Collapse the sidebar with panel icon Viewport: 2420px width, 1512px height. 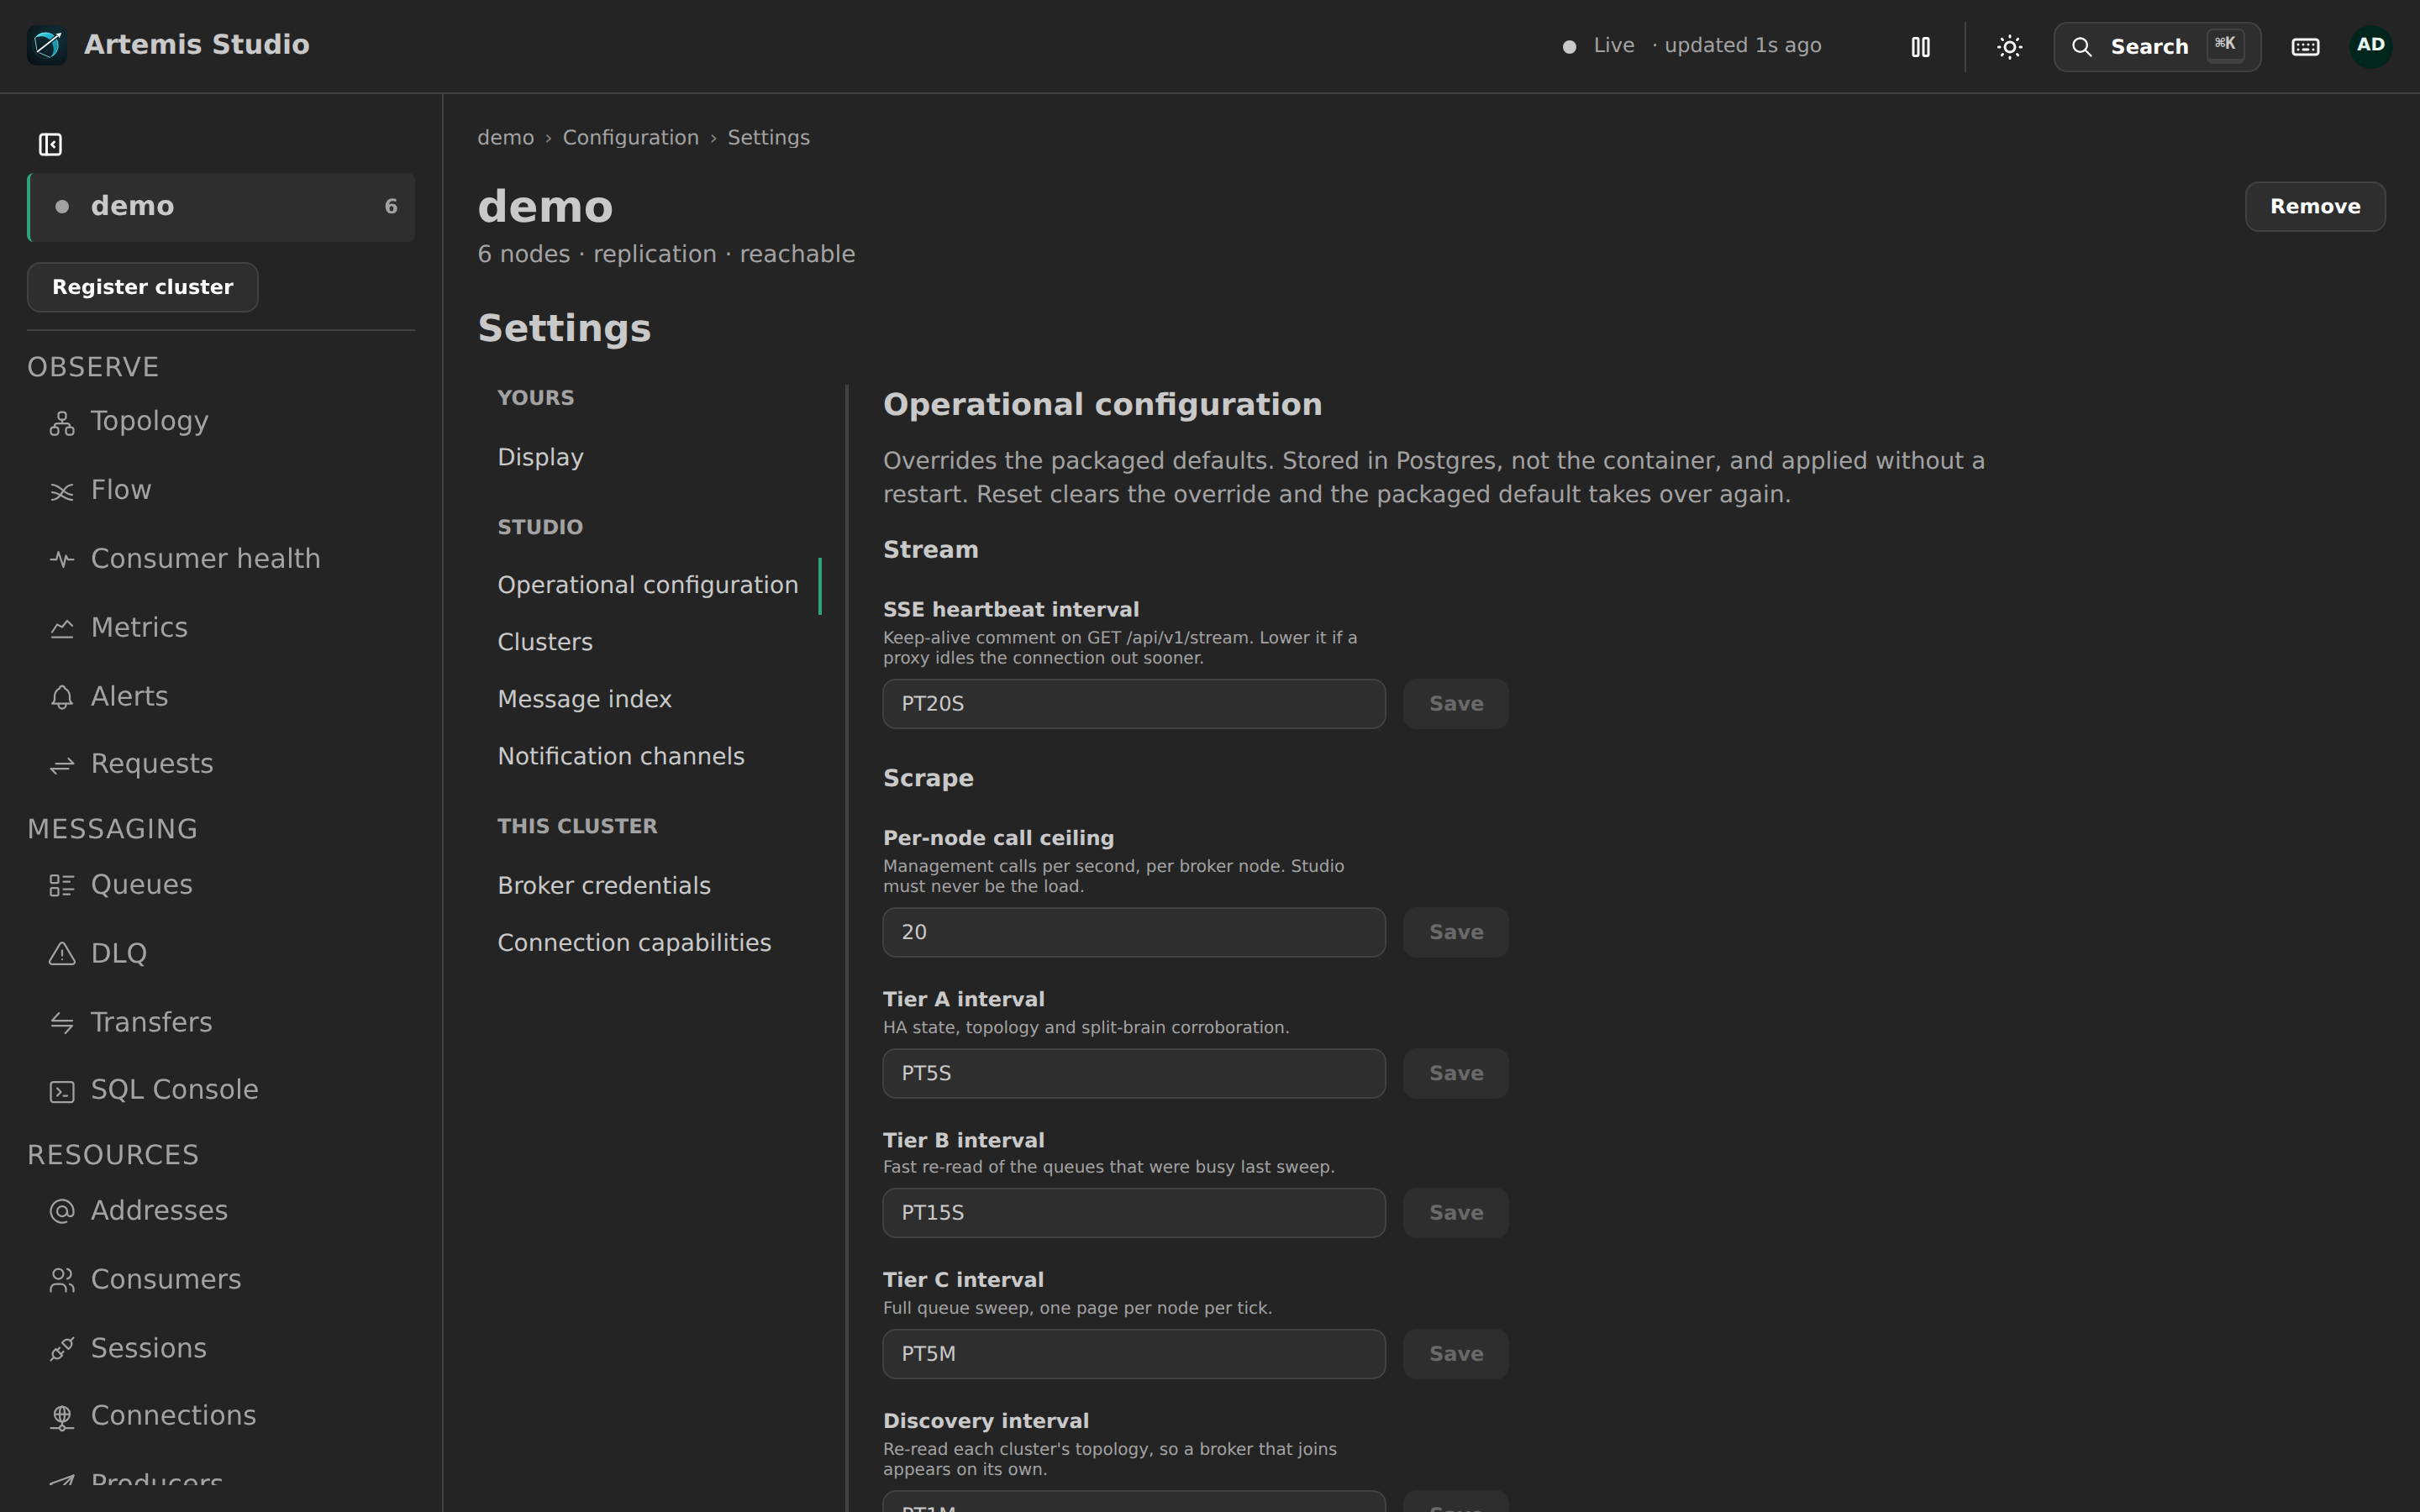50,145
